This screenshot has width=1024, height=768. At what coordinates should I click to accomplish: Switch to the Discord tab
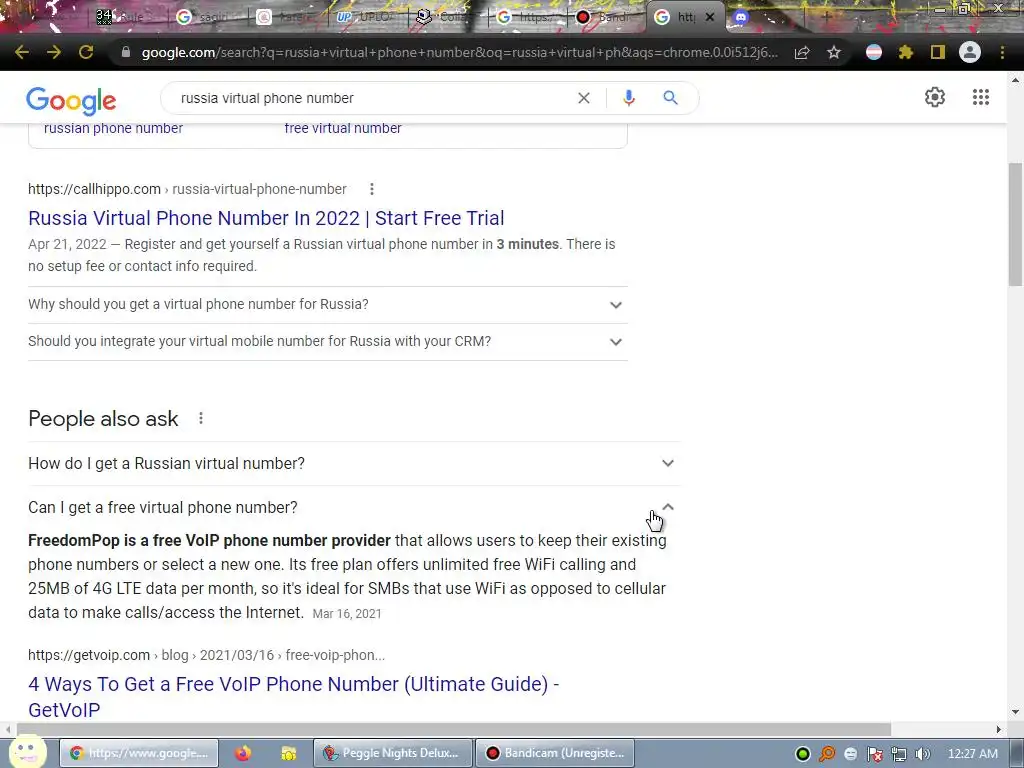point(741,17)
